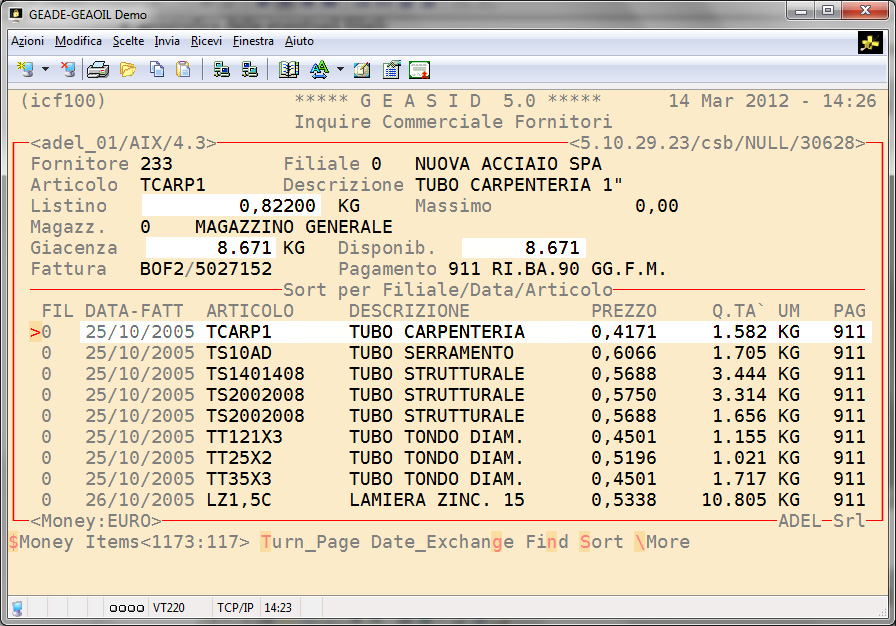Click the Date_Exchange command
This screenshot has width=896, height=626.
[x=442, y=542]
